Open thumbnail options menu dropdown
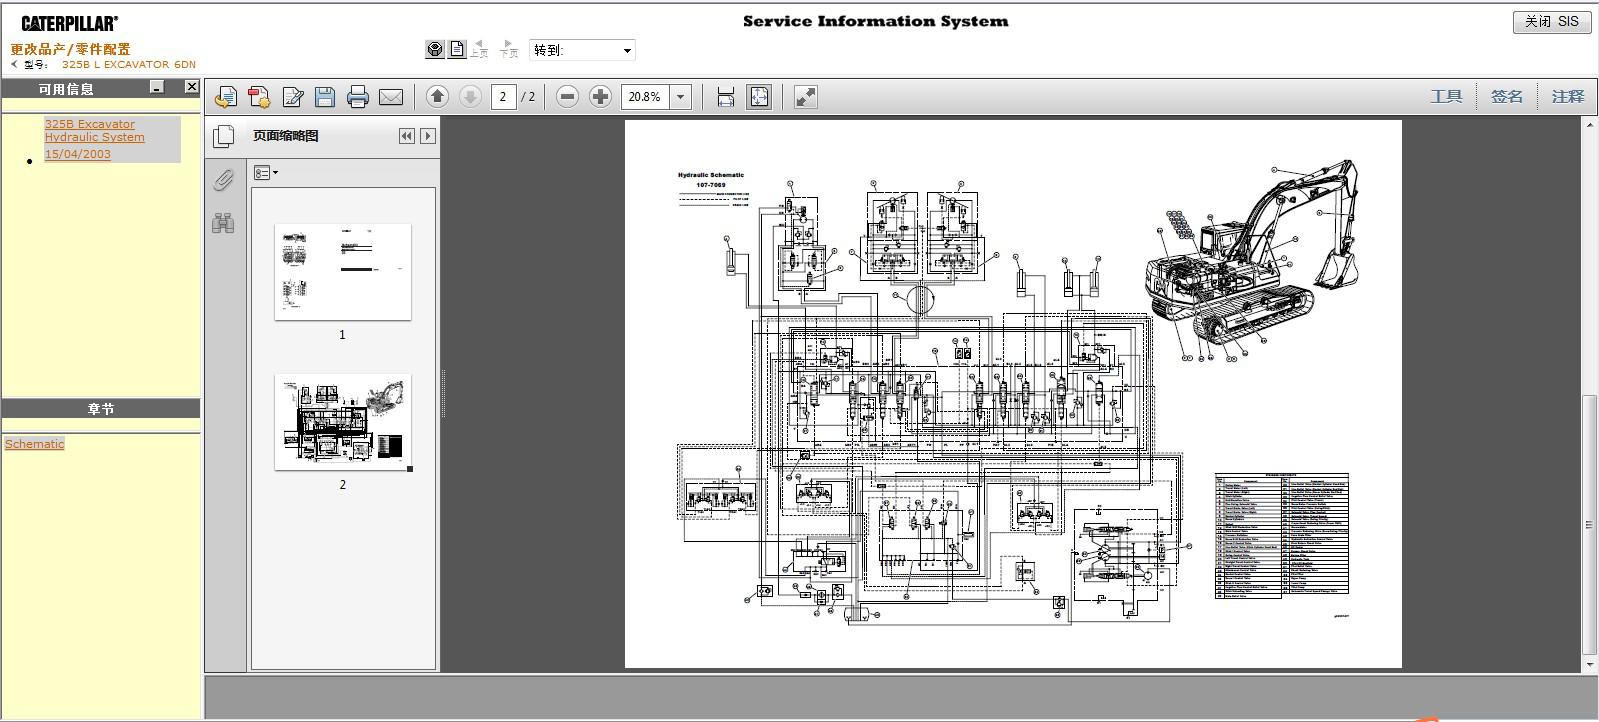 click(265, 173)
